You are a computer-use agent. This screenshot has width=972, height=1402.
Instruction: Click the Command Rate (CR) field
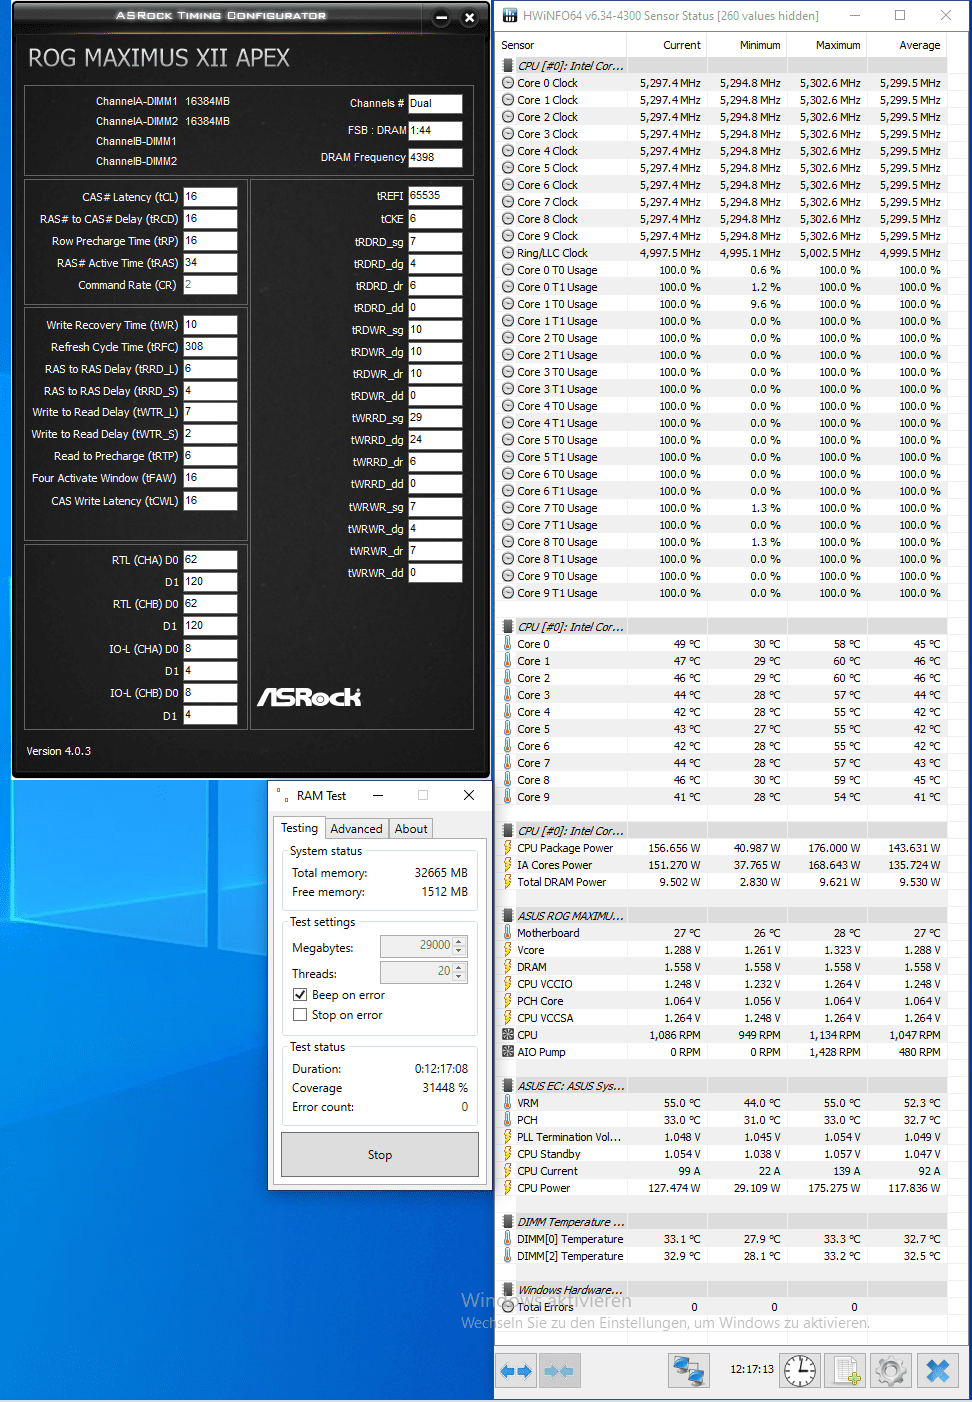210,285
